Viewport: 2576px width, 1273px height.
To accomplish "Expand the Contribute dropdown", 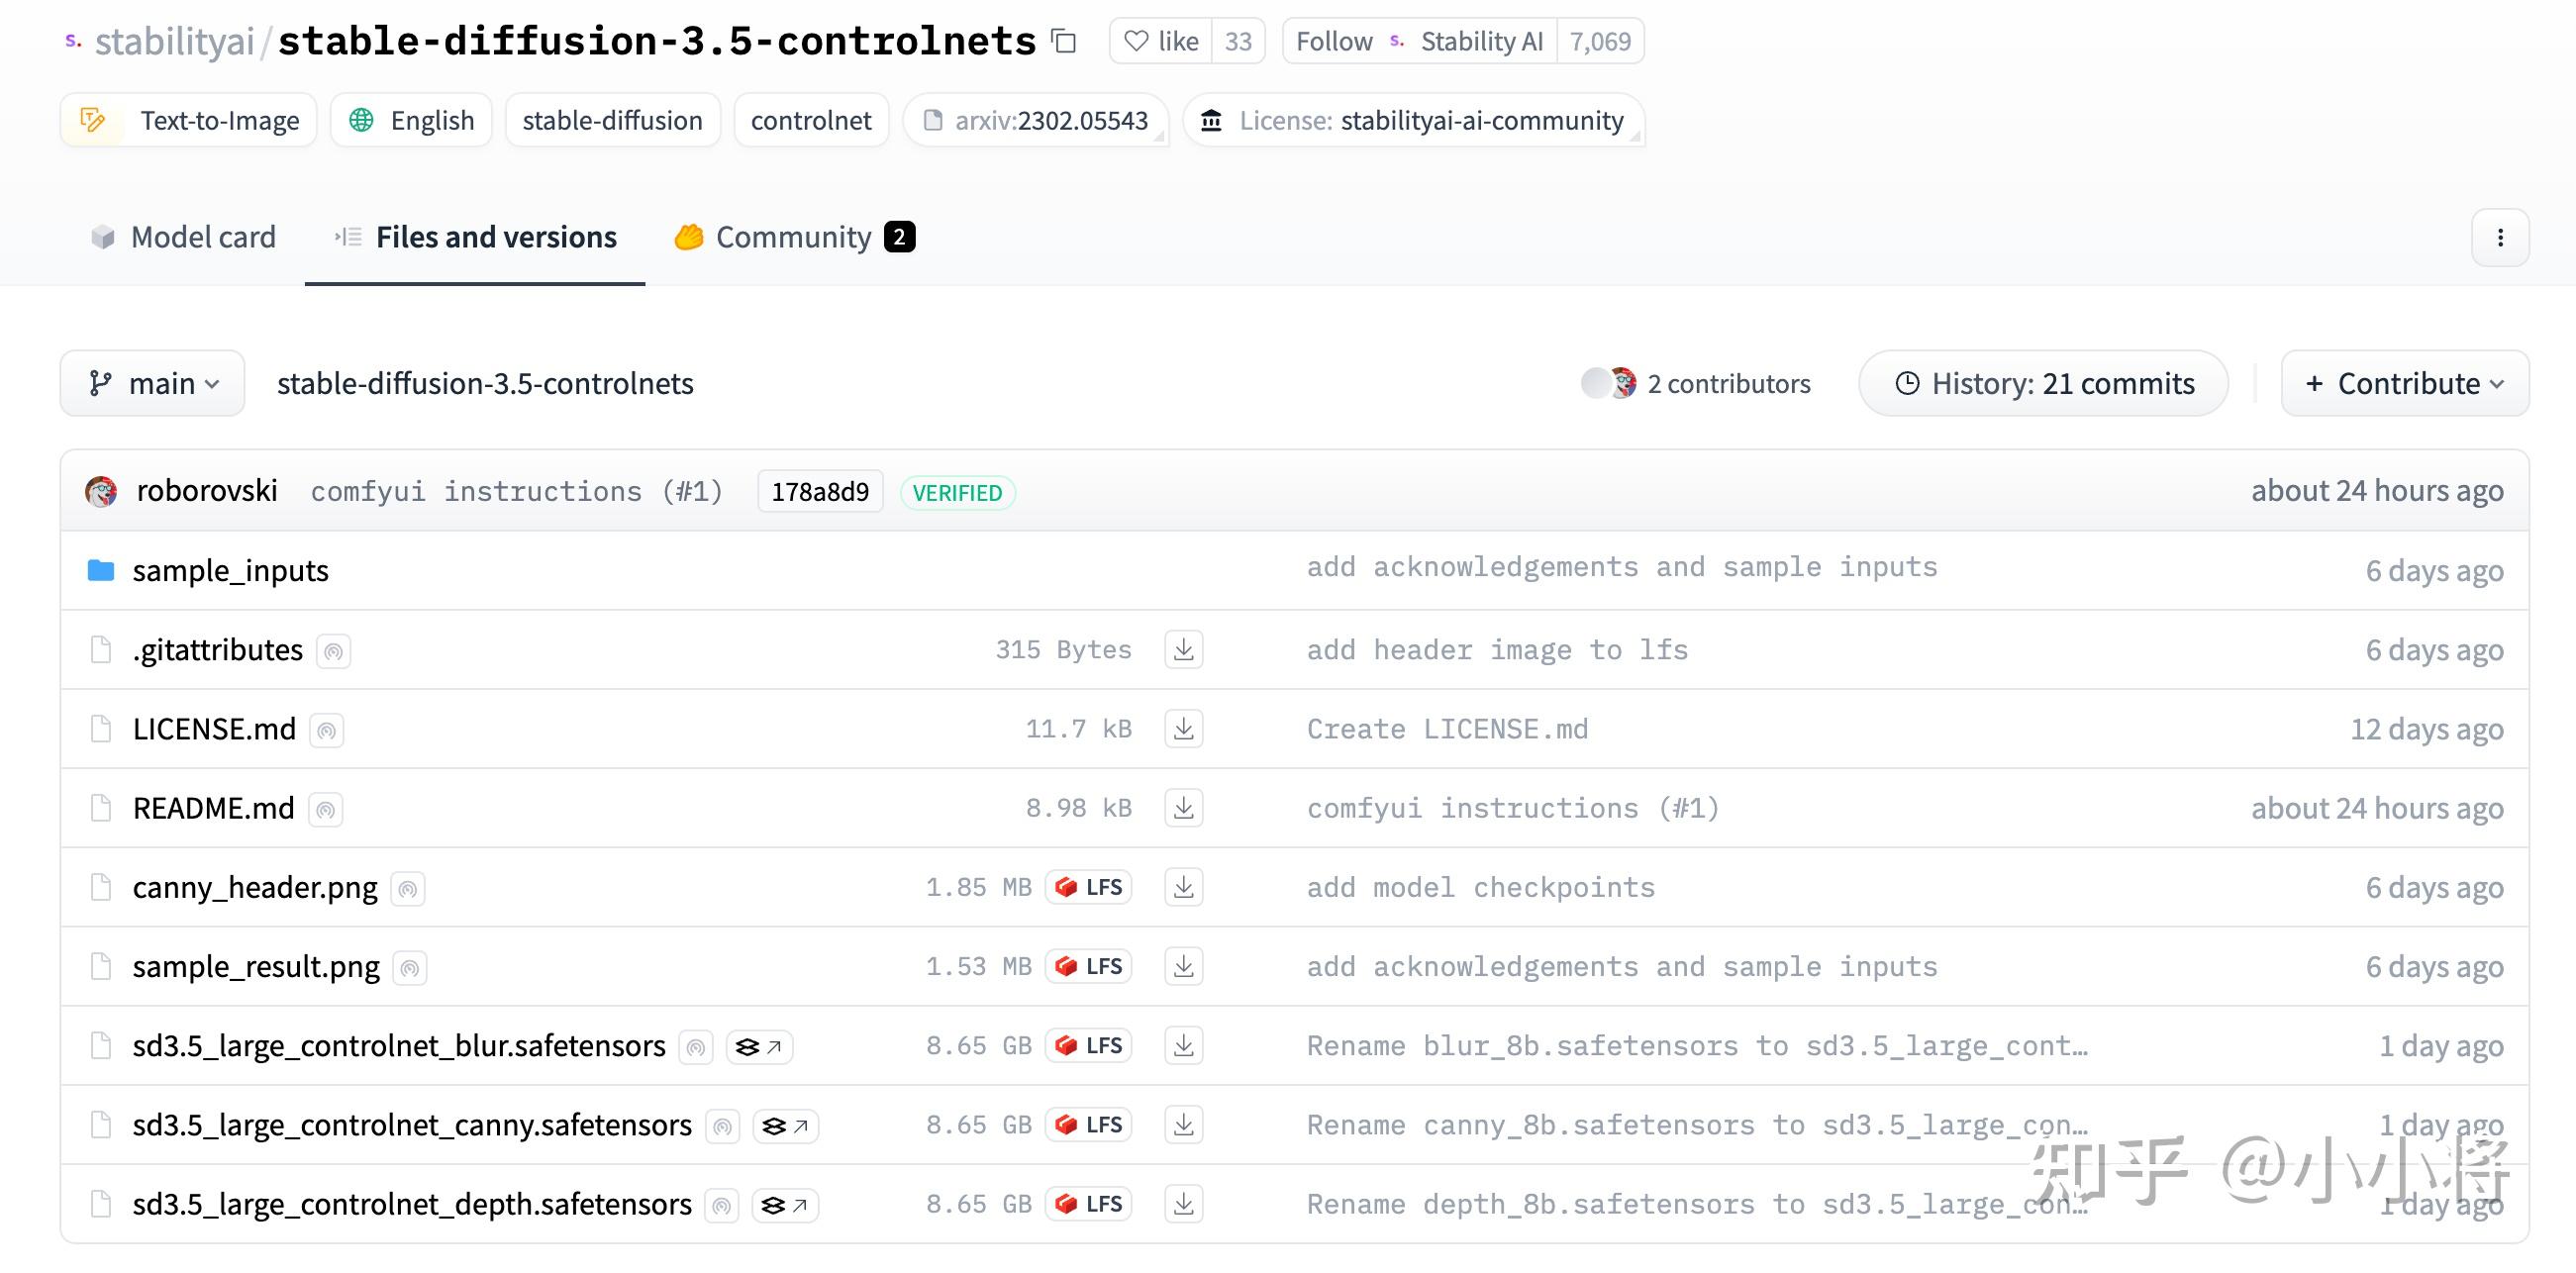I will (x=2404, y=384).
